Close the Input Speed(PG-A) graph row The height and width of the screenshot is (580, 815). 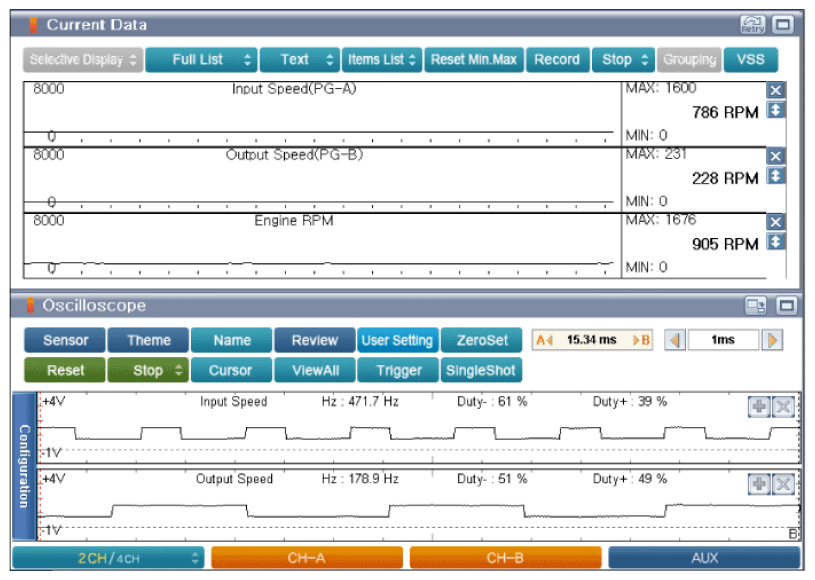pyautogui.click(x=775, y=90)
